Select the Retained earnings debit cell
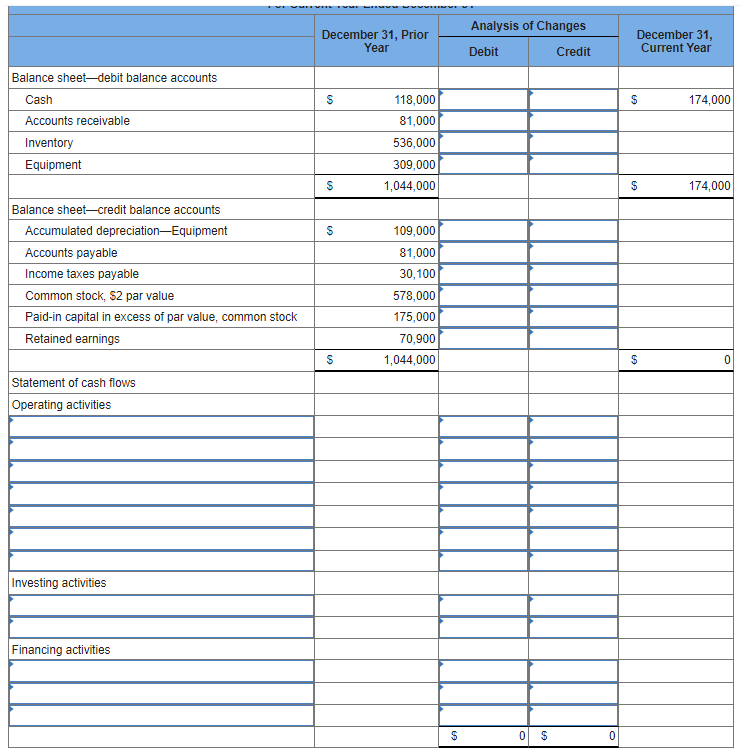Image resolution: width=741 pixels, height=754 pixels. (483, 339)
